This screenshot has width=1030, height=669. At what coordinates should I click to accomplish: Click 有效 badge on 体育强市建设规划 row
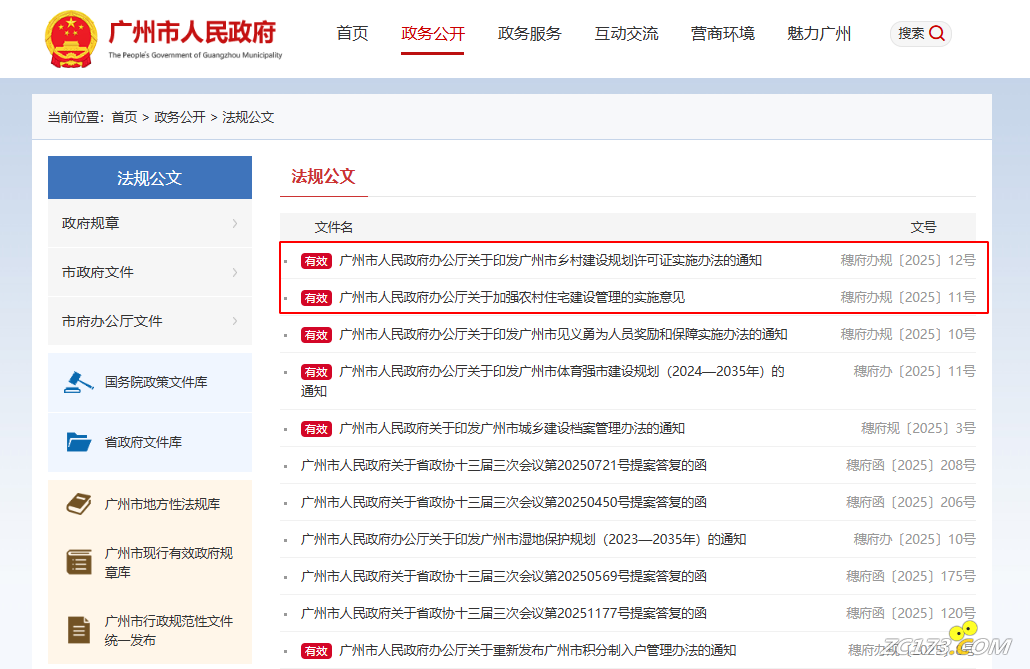point(316,372)
